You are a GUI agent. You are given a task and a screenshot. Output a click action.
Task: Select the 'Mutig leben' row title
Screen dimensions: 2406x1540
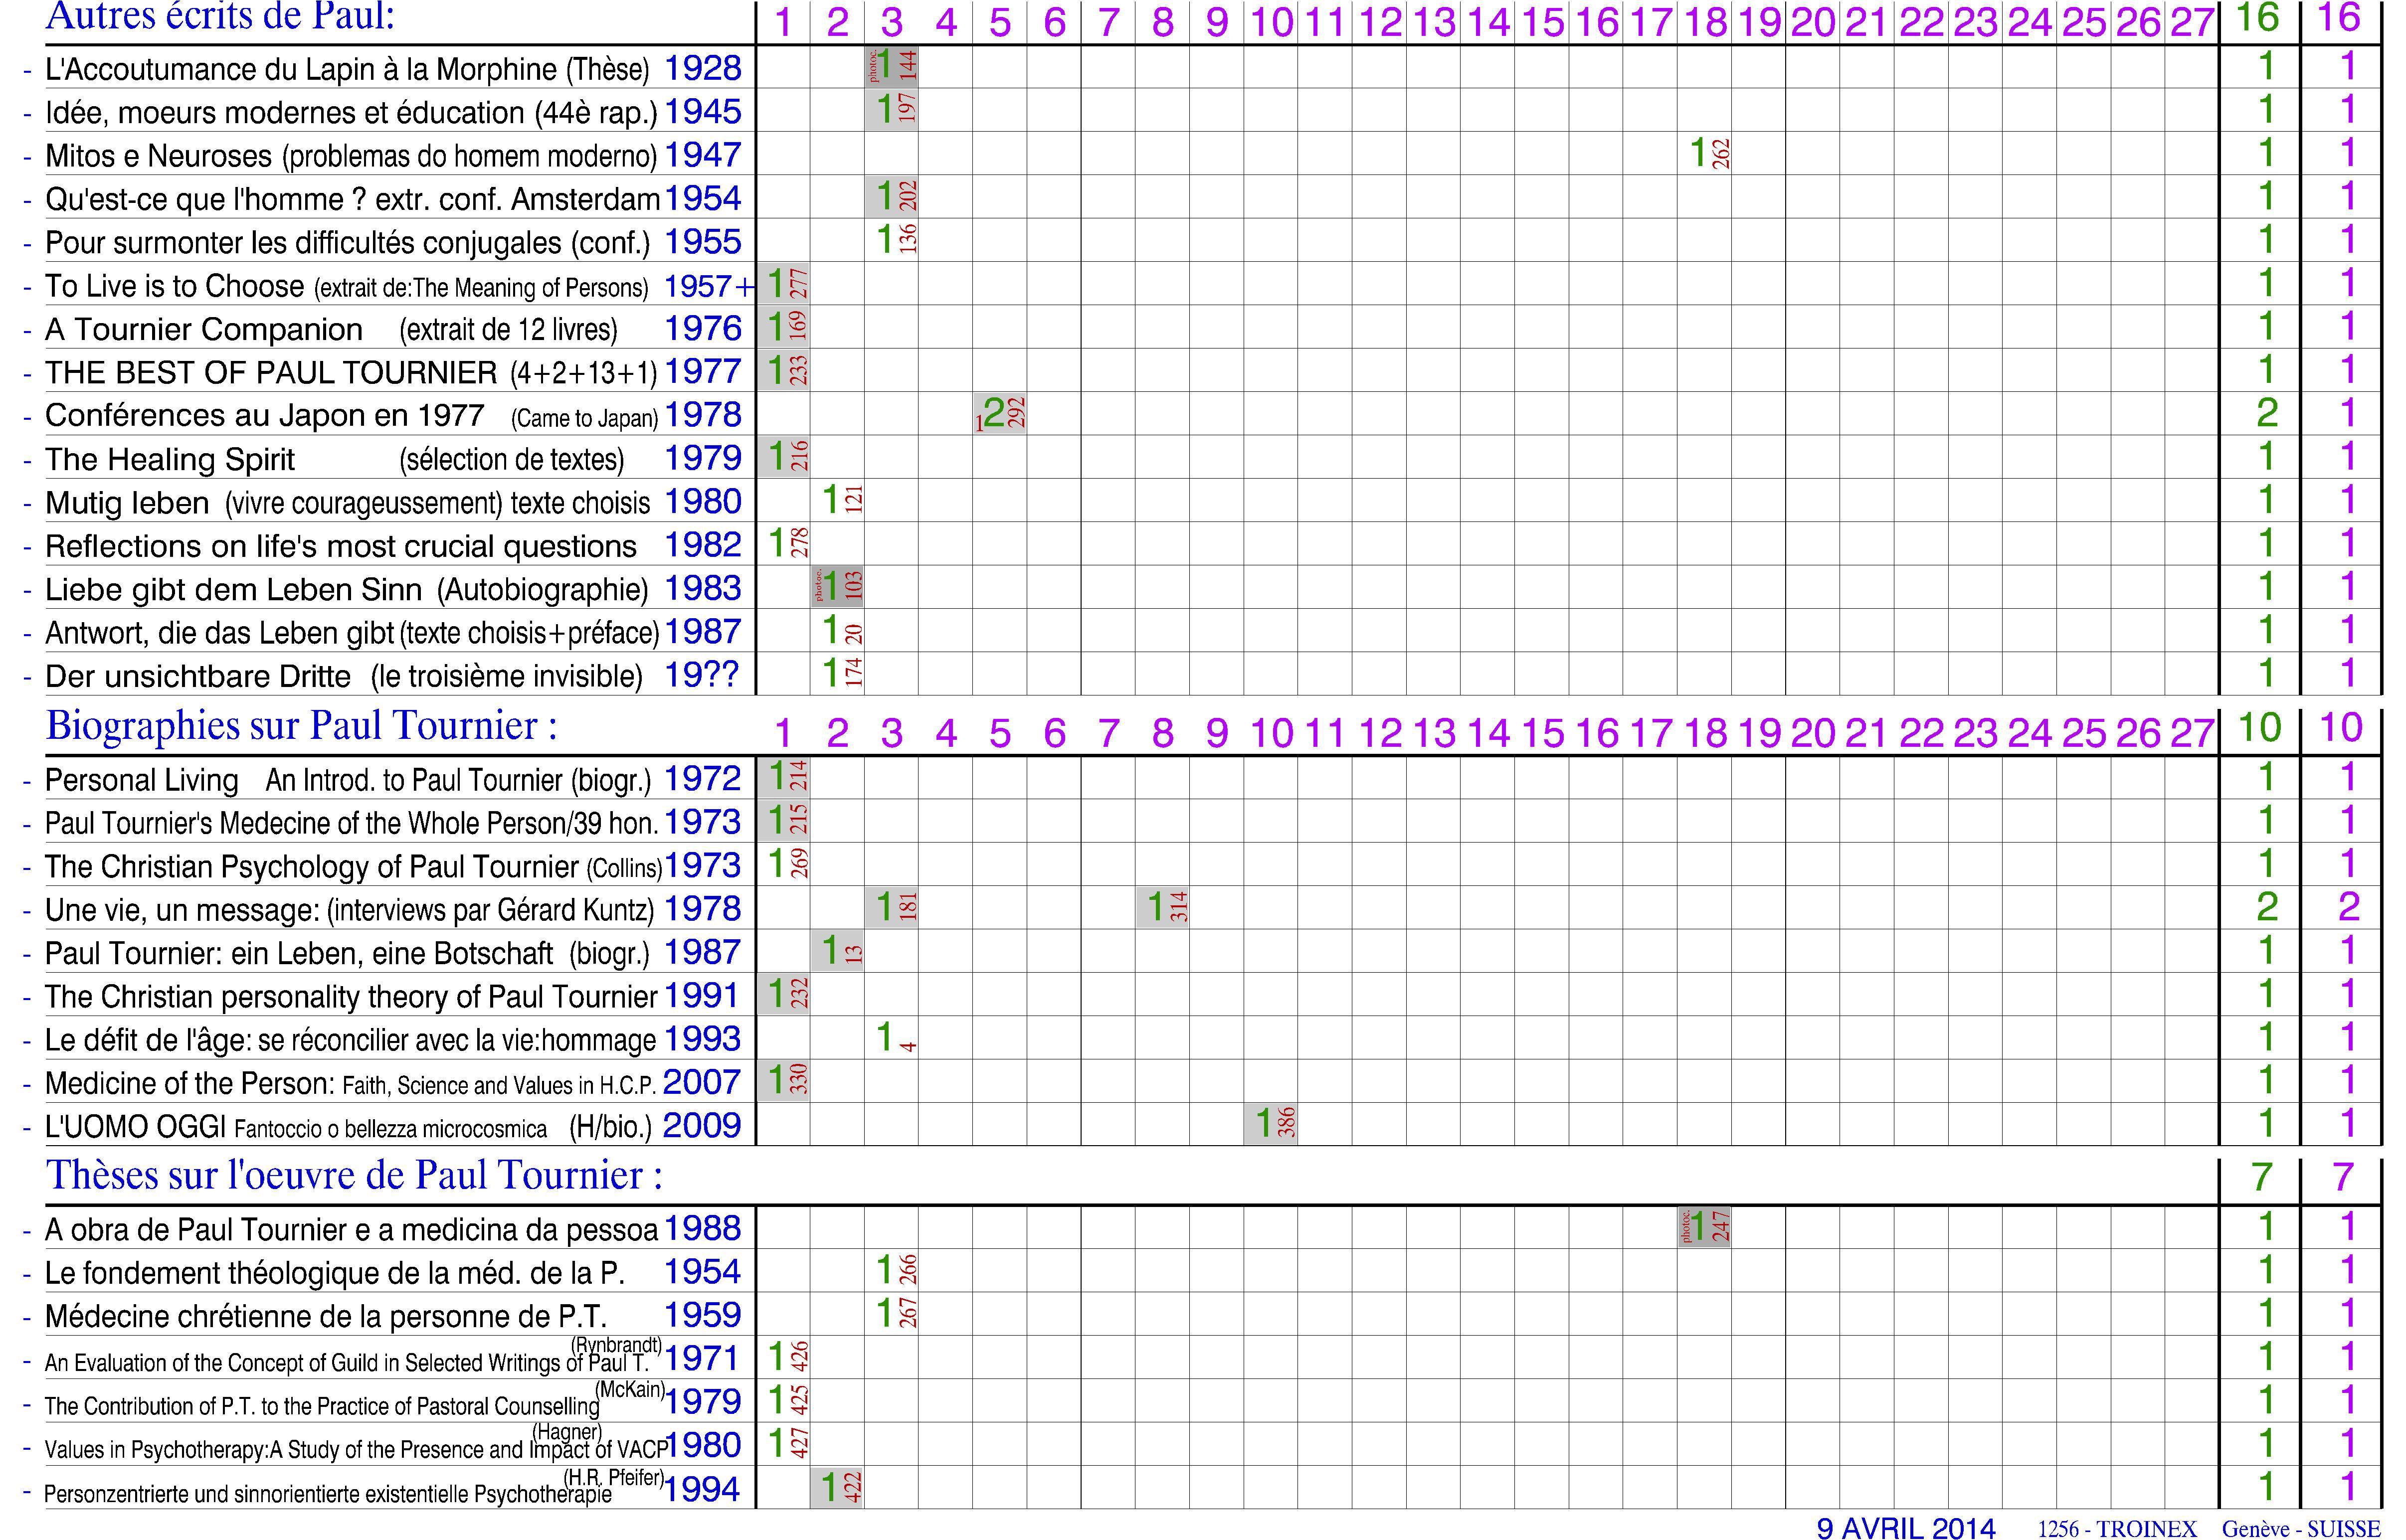pyautogui.click(x=127, y=503)
